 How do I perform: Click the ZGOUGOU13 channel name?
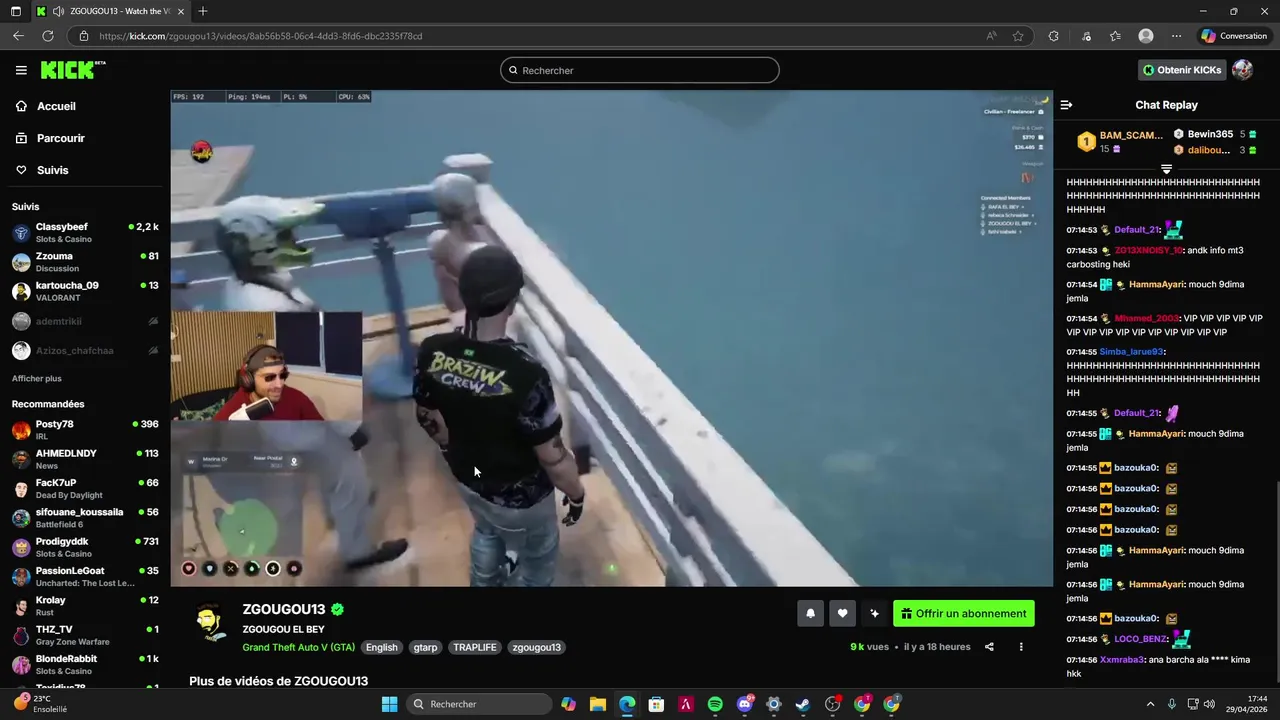(284, 609)
